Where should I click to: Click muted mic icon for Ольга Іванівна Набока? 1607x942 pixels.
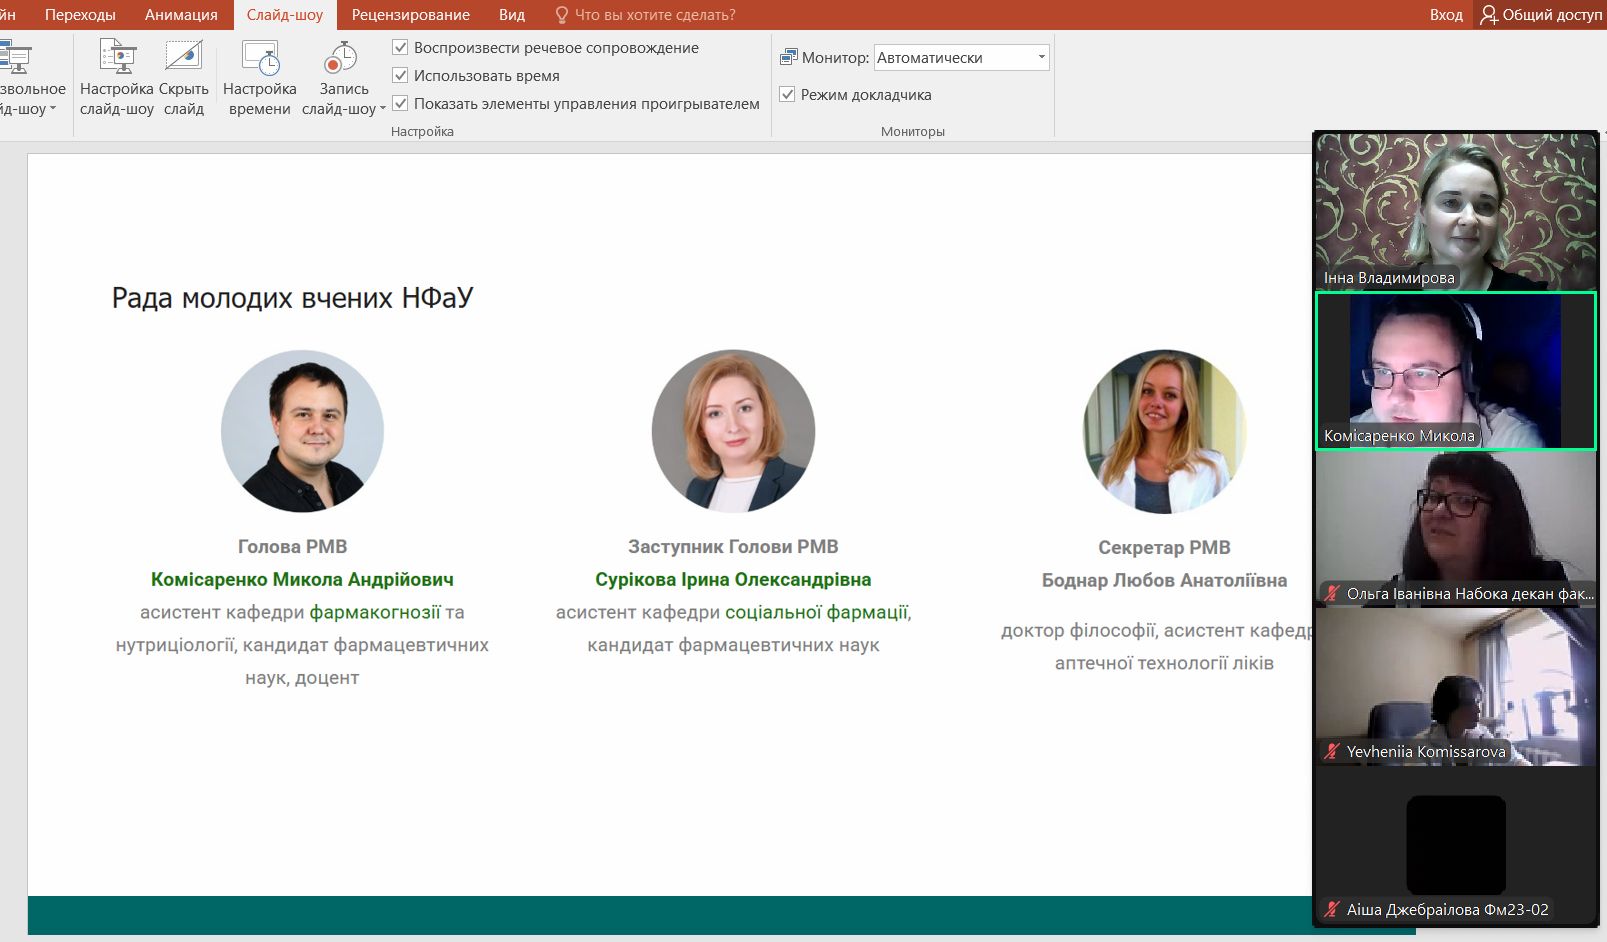(1331, 593)
